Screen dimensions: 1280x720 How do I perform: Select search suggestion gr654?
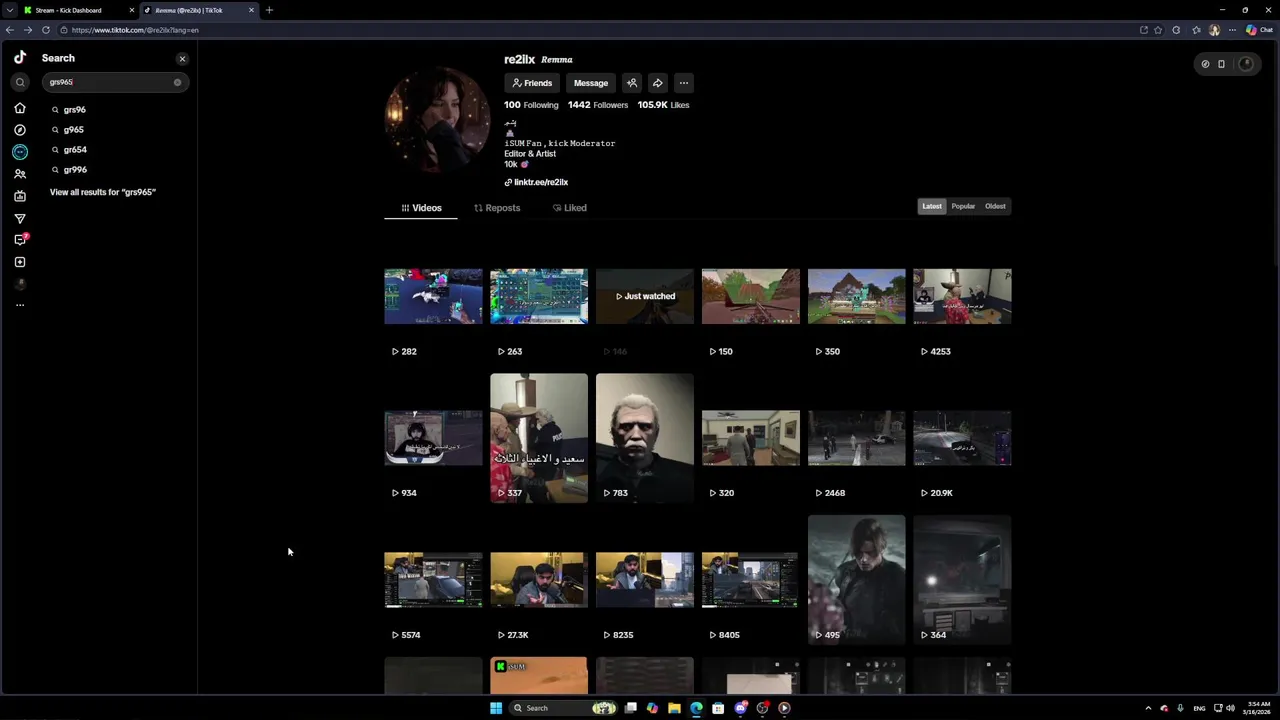pos(75,150)
